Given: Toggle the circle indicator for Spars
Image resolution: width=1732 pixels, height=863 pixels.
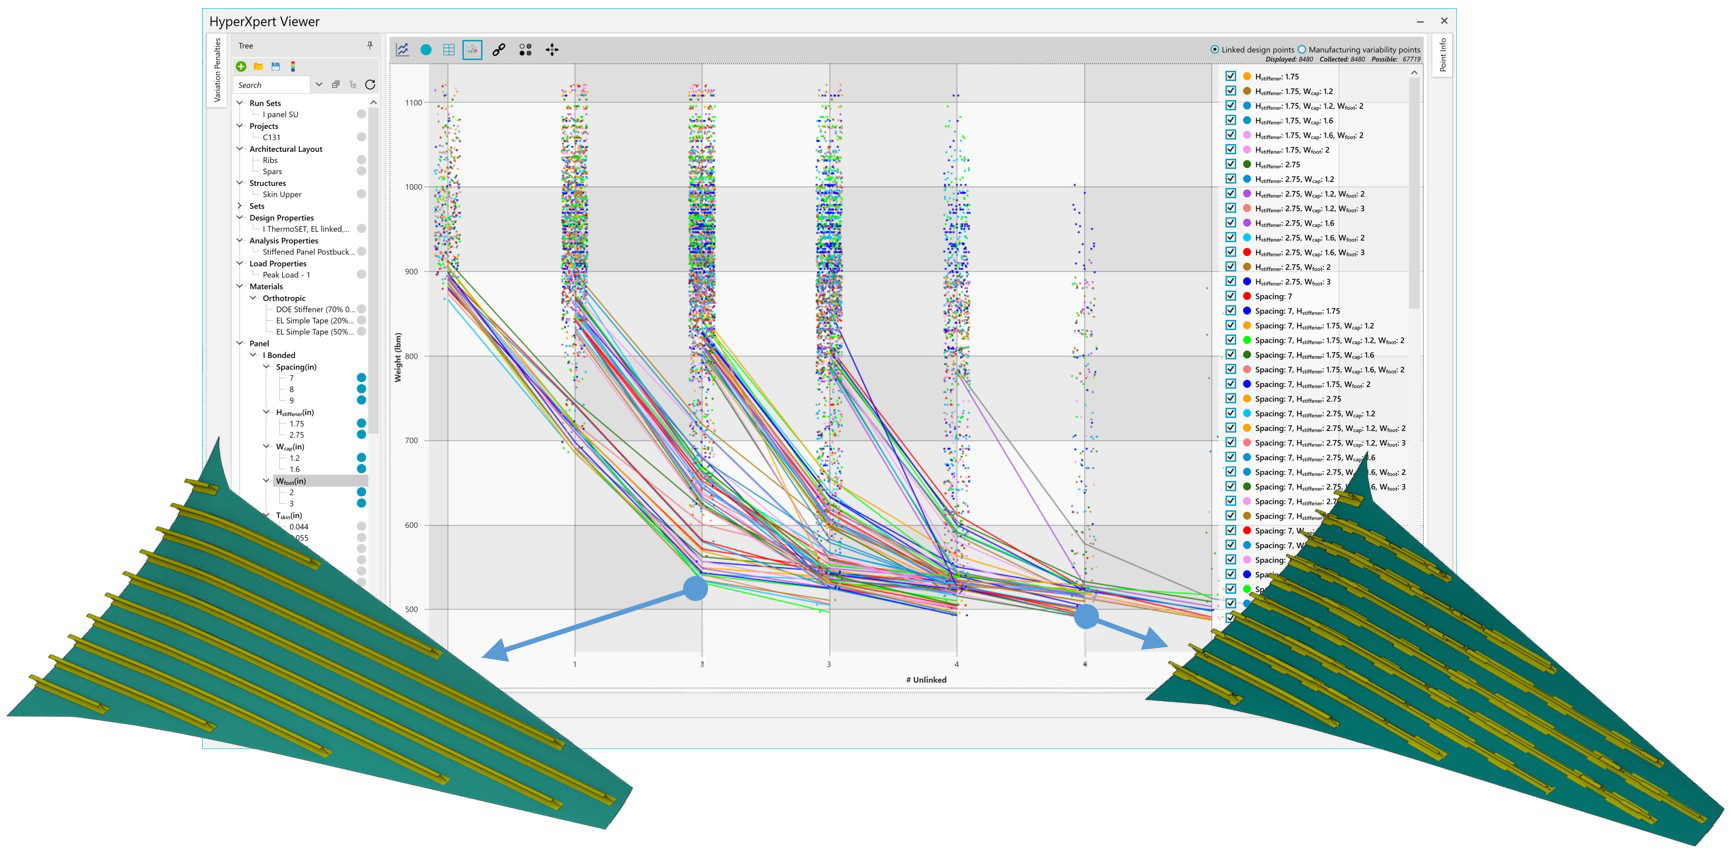Looking at the screenshot, I should coord(361,171).
